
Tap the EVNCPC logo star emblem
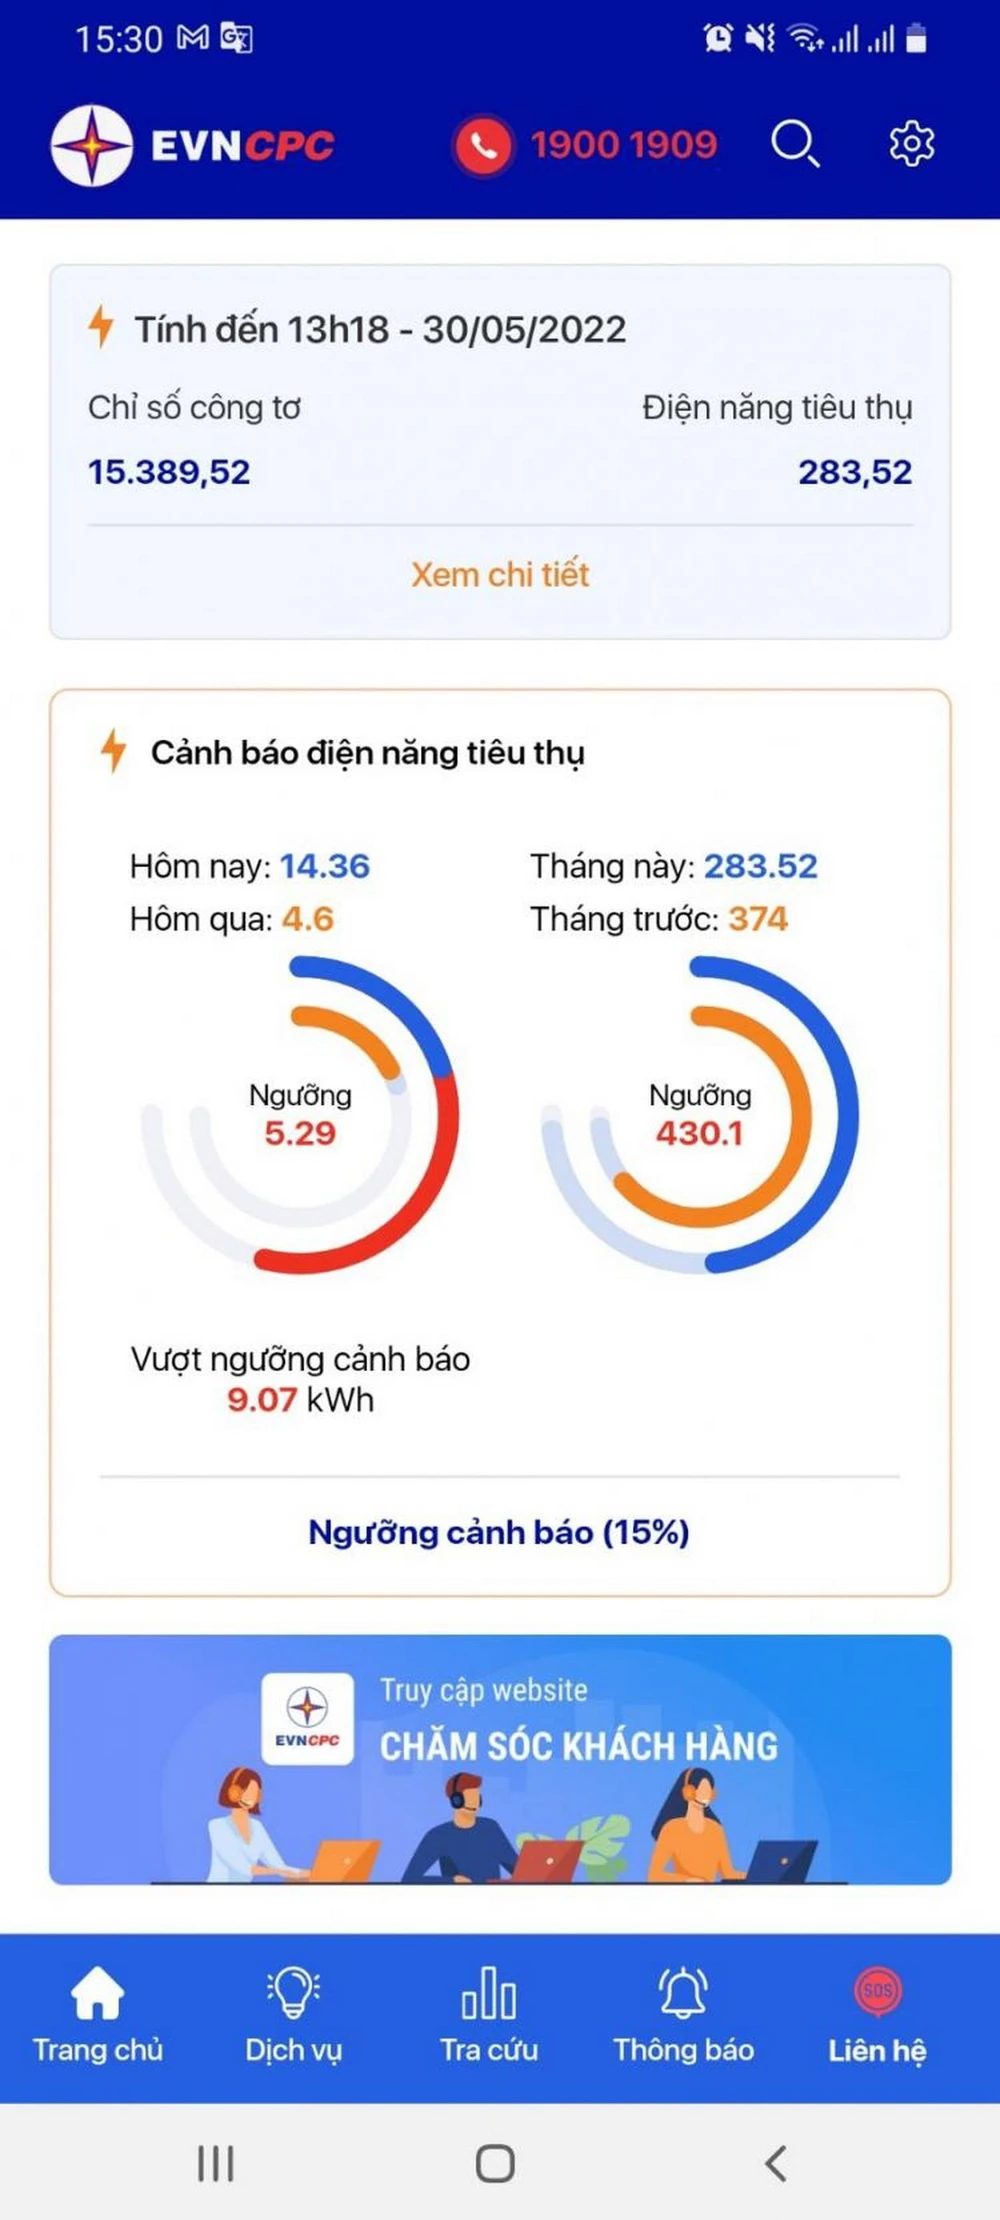pyautogui.click(x=95, y=143)
